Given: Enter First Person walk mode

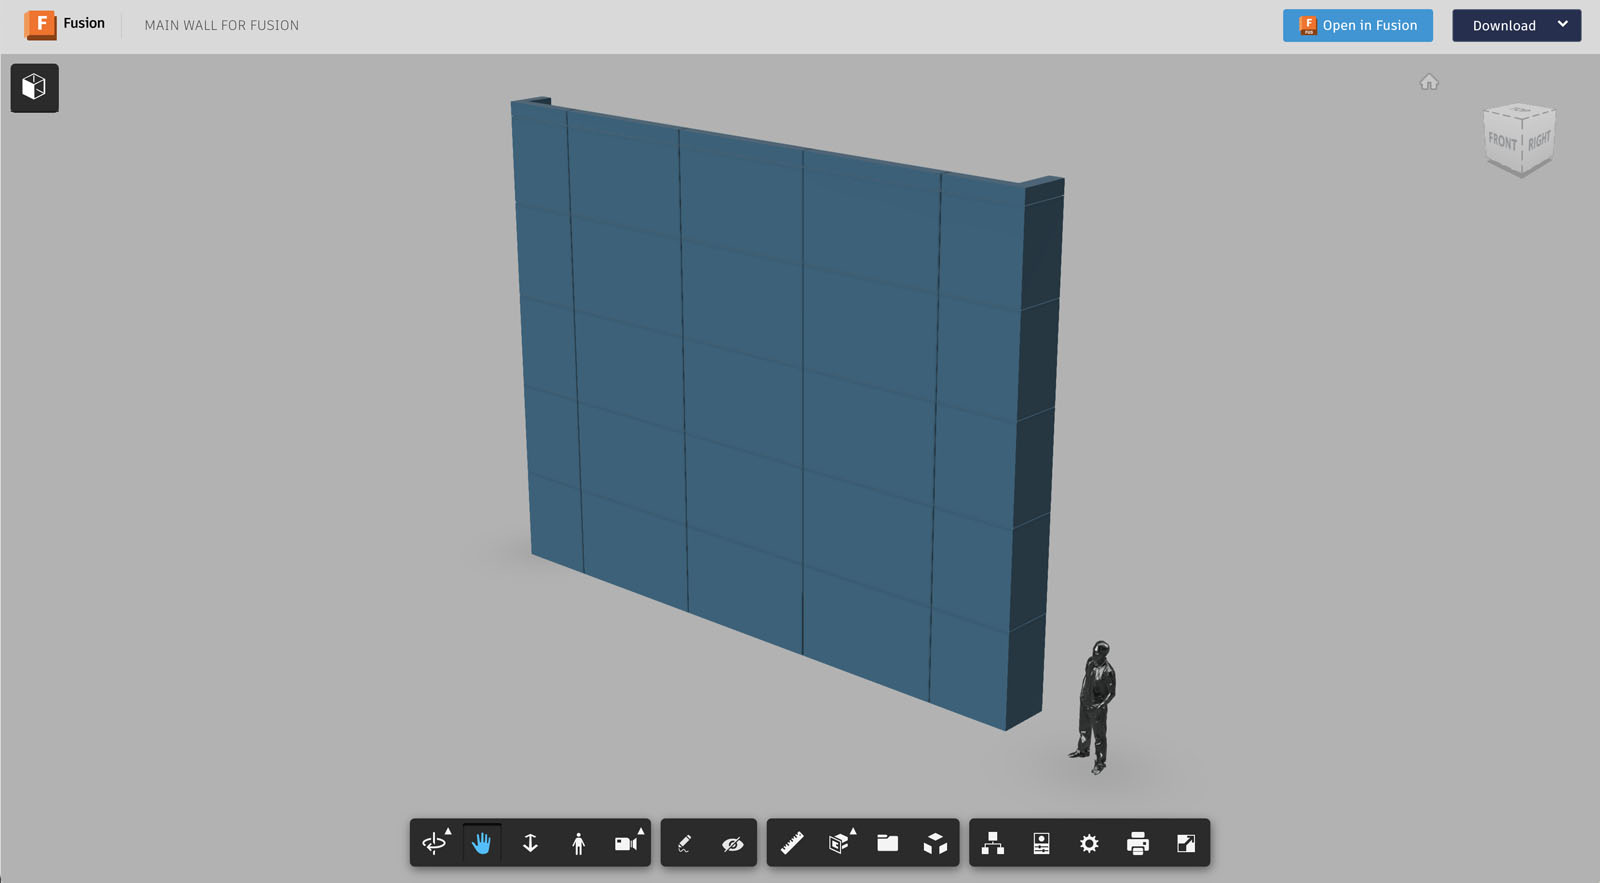Looking at the screenshot, I should (x=578, y=843).
